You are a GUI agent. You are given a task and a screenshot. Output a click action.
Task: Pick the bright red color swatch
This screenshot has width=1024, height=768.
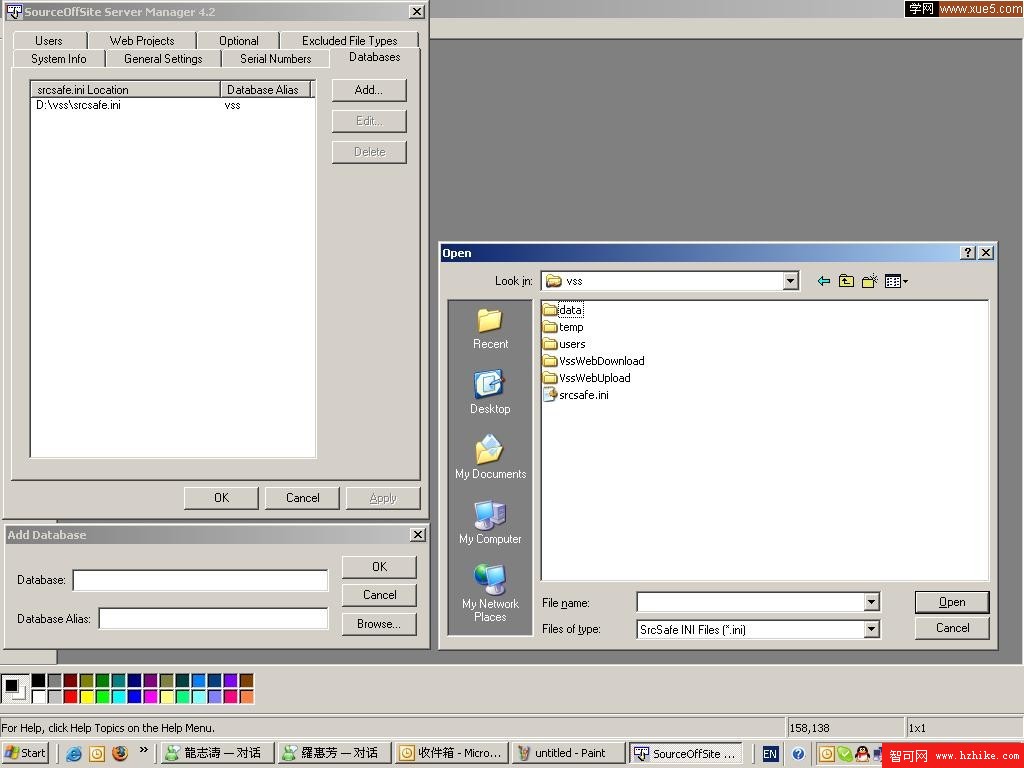(71, 697)
